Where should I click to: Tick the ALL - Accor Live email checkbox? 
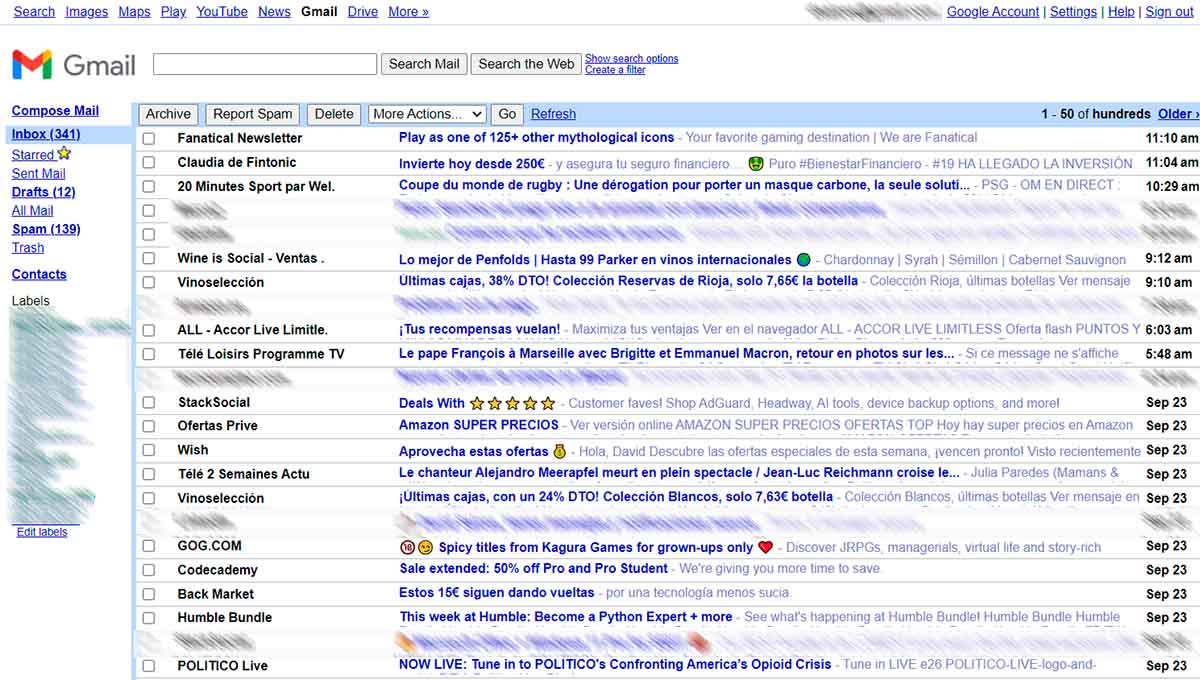[x=149, y=330]
